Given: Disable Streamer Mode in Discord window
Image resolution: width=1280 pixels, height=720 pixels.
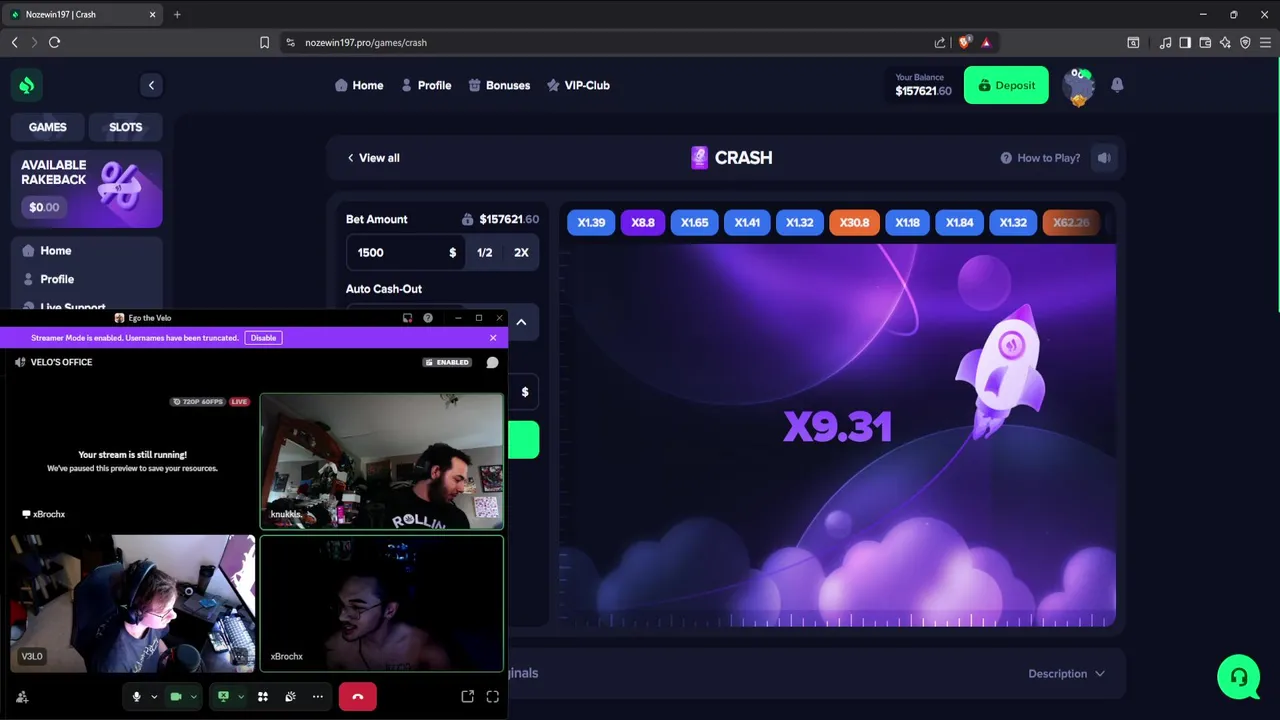Looking at the screenshot, I should (263, 338).
